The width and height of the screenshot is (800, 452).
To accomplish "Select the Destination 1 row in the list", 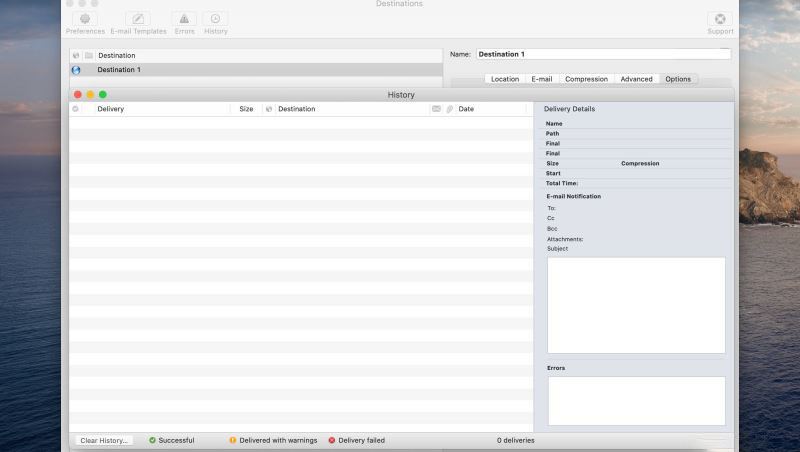I will pyautogui.click(x=256, y=70).
